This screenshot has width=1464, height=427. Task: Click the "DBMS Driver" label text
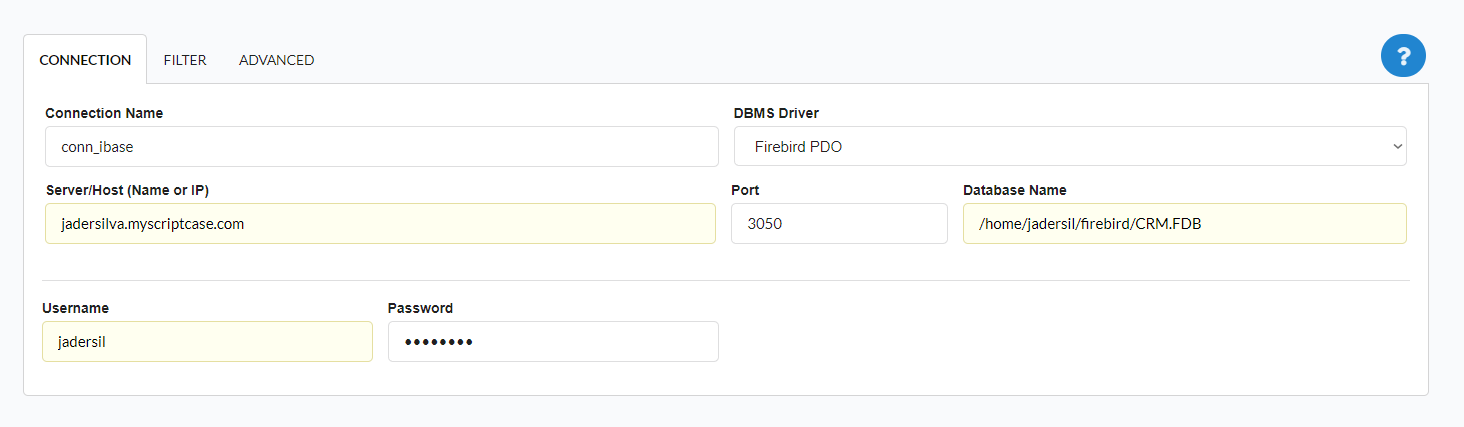pyautogui.click(x=776, y=113)
